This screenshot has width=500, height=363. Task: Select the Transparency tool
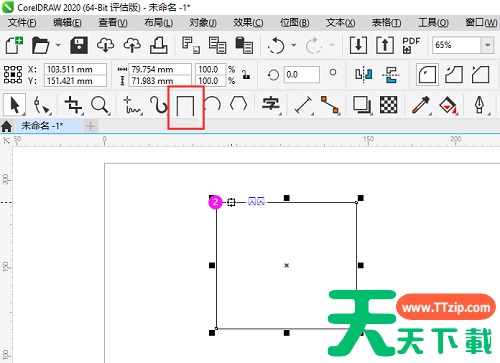point(389,105)
